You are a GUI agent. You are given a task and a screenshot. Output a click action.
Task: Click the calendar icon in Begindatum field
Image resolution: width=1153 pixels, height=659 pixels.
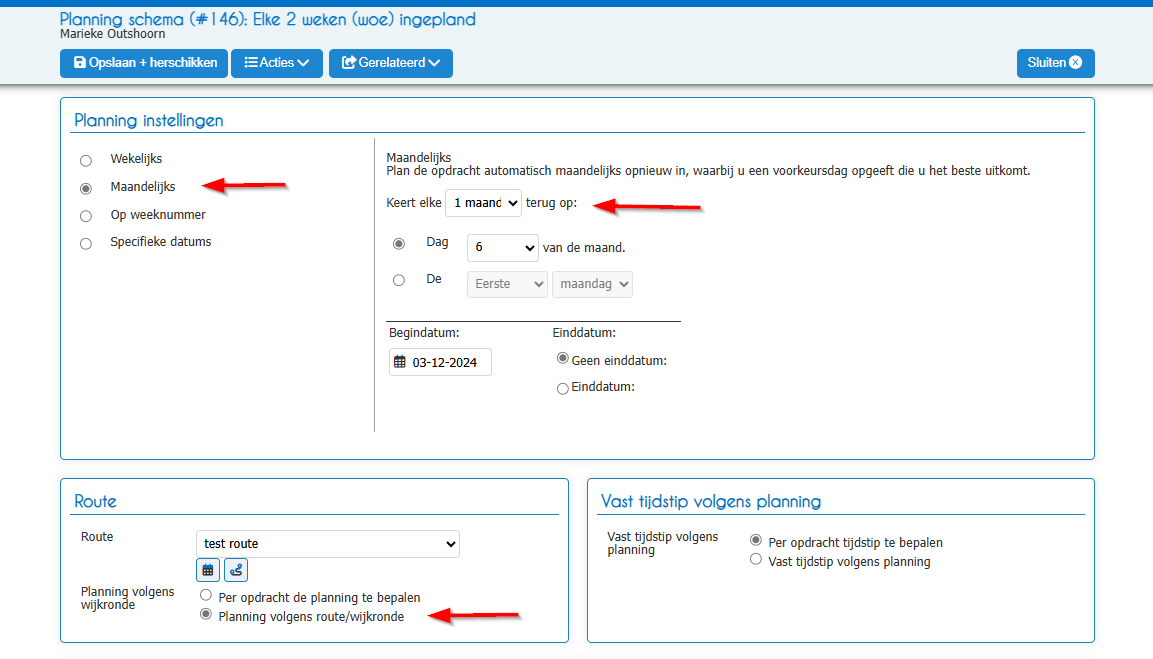400,362
